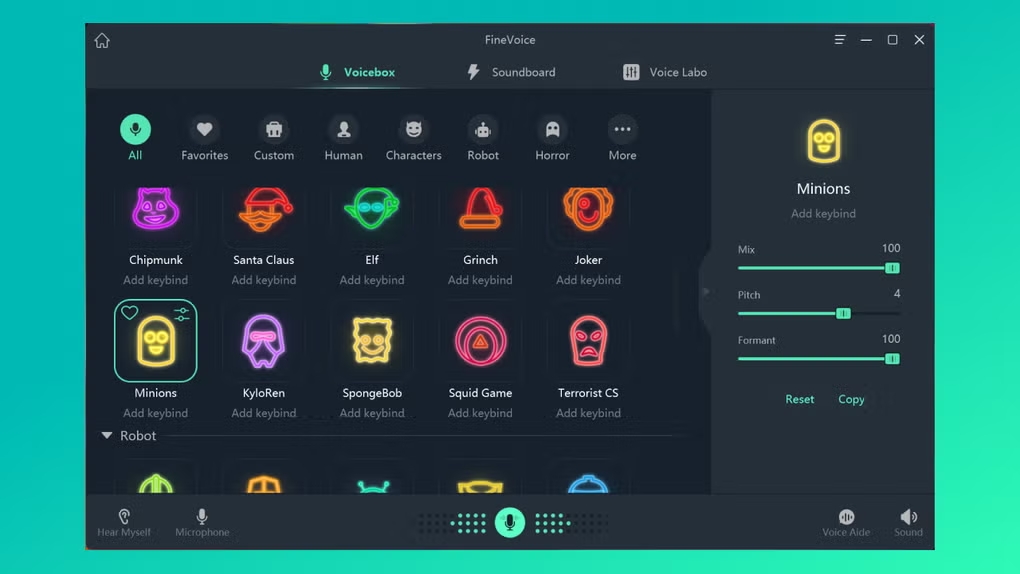Click the Copy button
This screenshot has width=1020, height=574.
click(851, 399)
